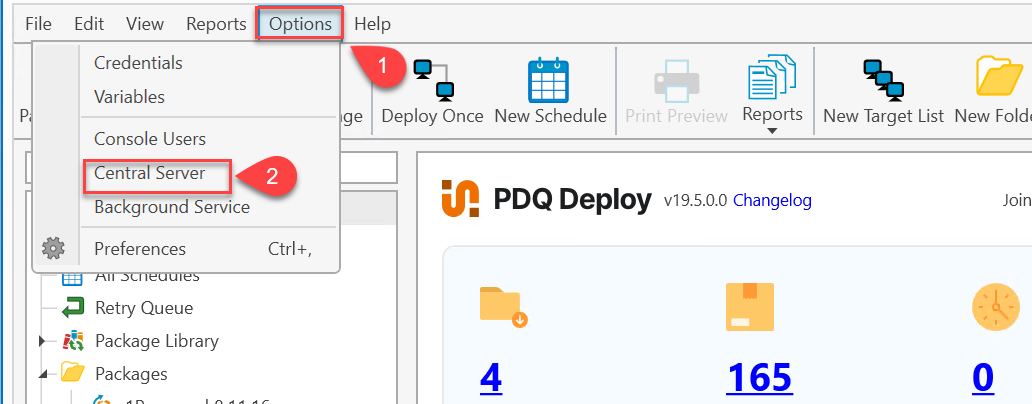Expand the Package Library node
1032x404 pixels.
click(x=43, y=341)
